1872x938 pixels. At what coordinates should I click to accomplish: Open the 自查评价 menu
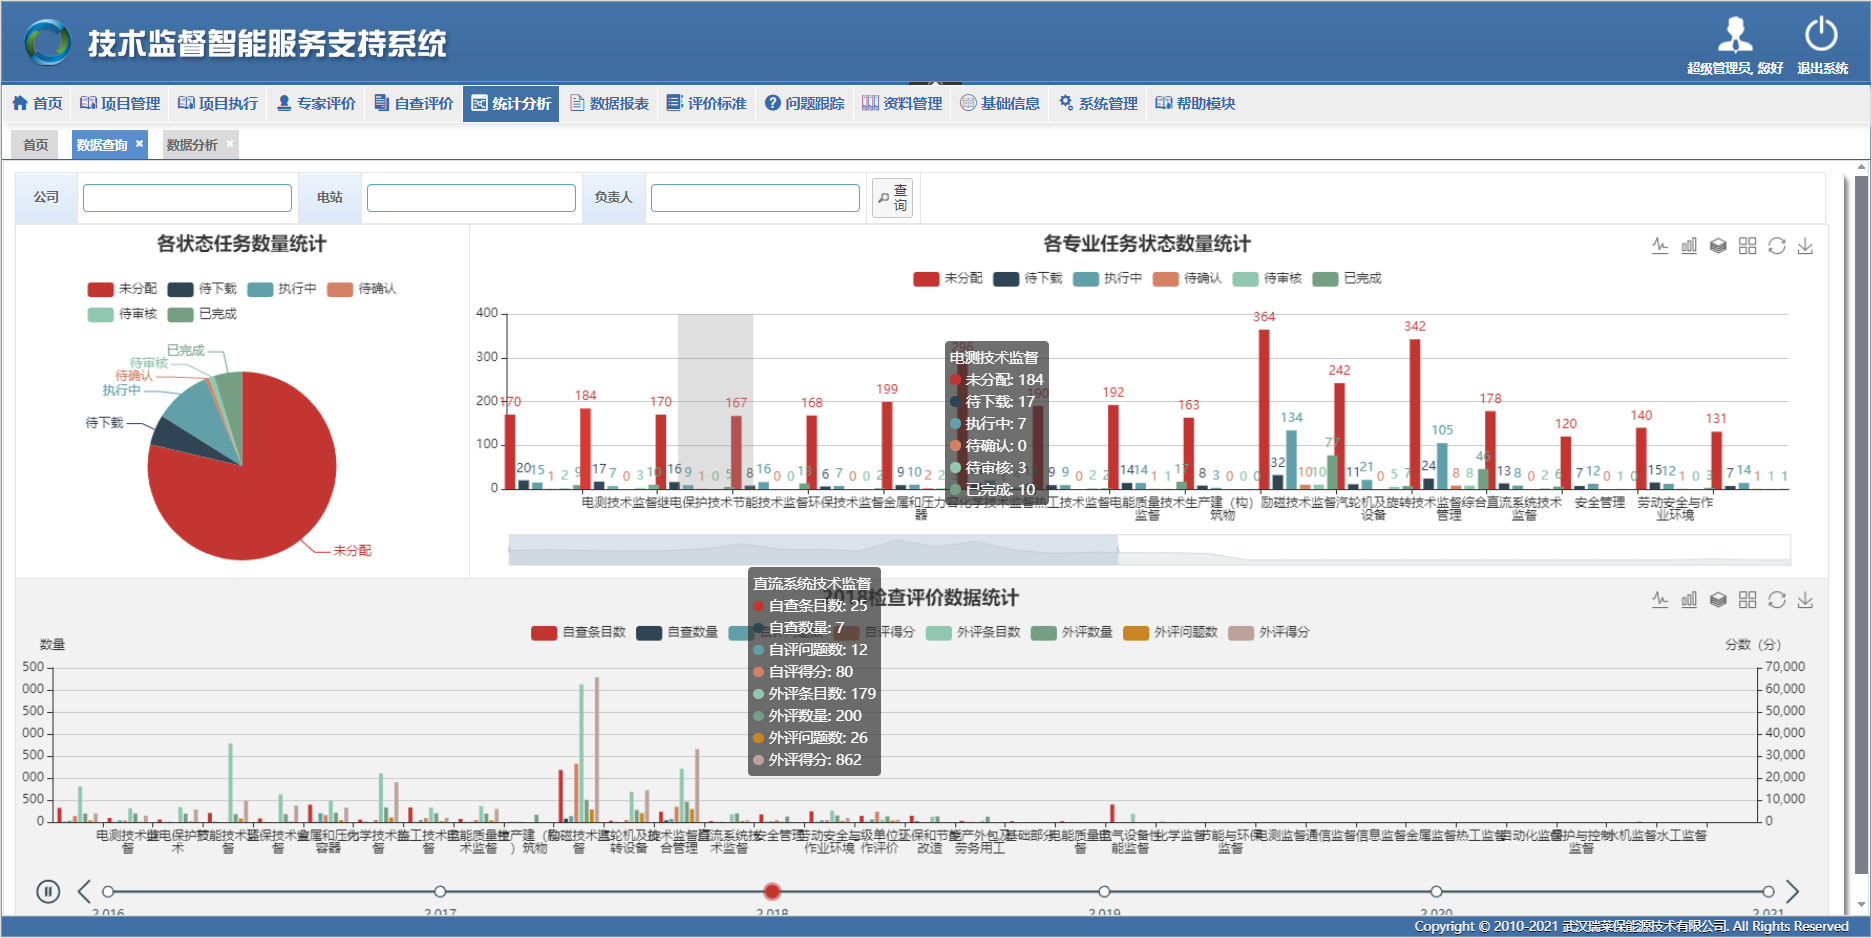pos(414,103)
